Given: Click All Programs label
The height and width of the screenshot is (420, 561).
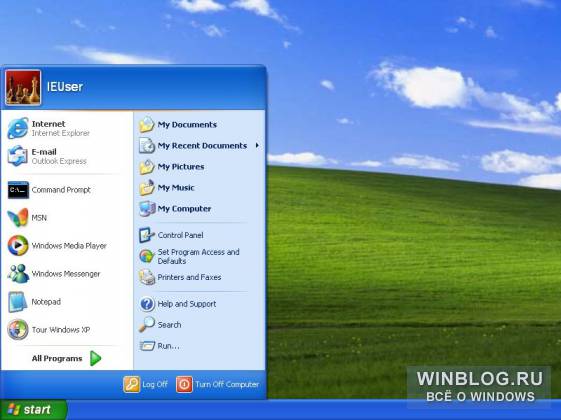Looking at the screenshot, I should tap(57, 358).
